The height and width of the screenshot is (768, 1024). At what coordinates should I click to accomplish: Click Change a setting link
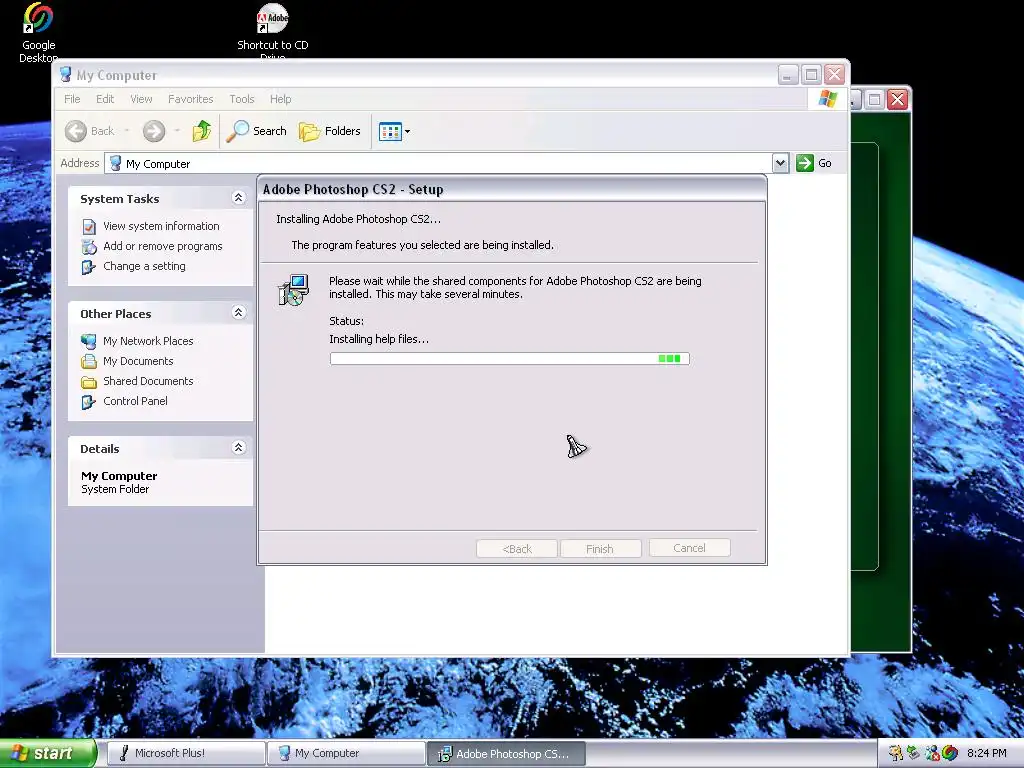144,266
